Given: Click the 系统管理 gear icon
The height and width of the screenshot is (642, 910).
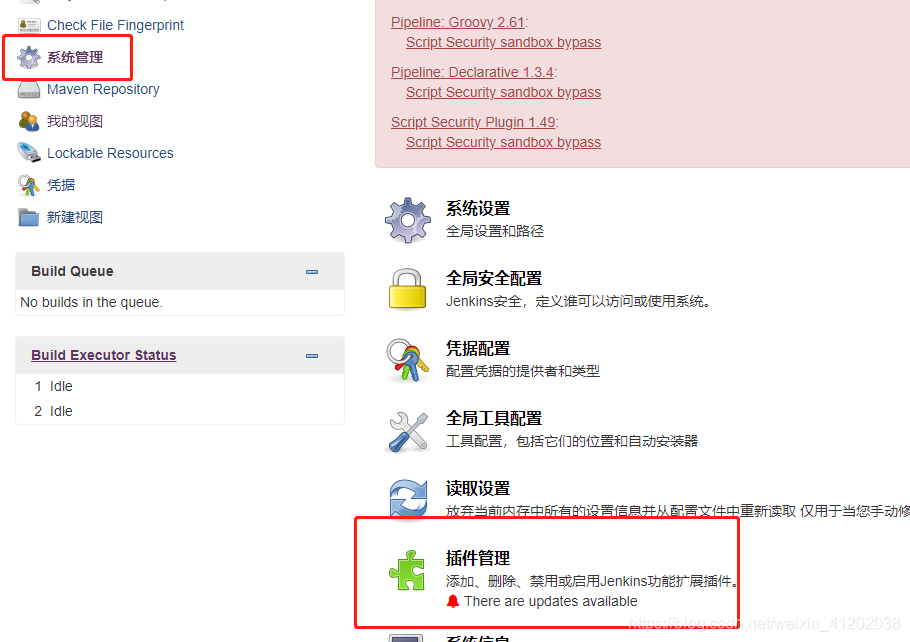Looking at the screenshot, I should 29,57.
